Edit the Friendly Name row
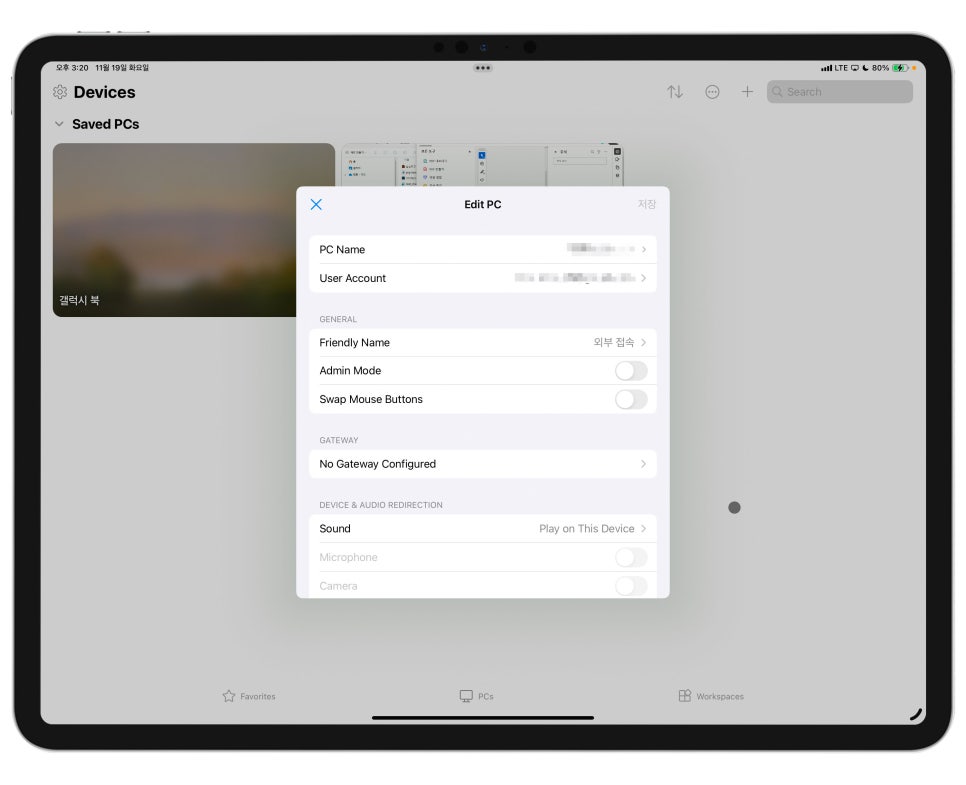Viewport: 966px width, 785px height. 482,343
